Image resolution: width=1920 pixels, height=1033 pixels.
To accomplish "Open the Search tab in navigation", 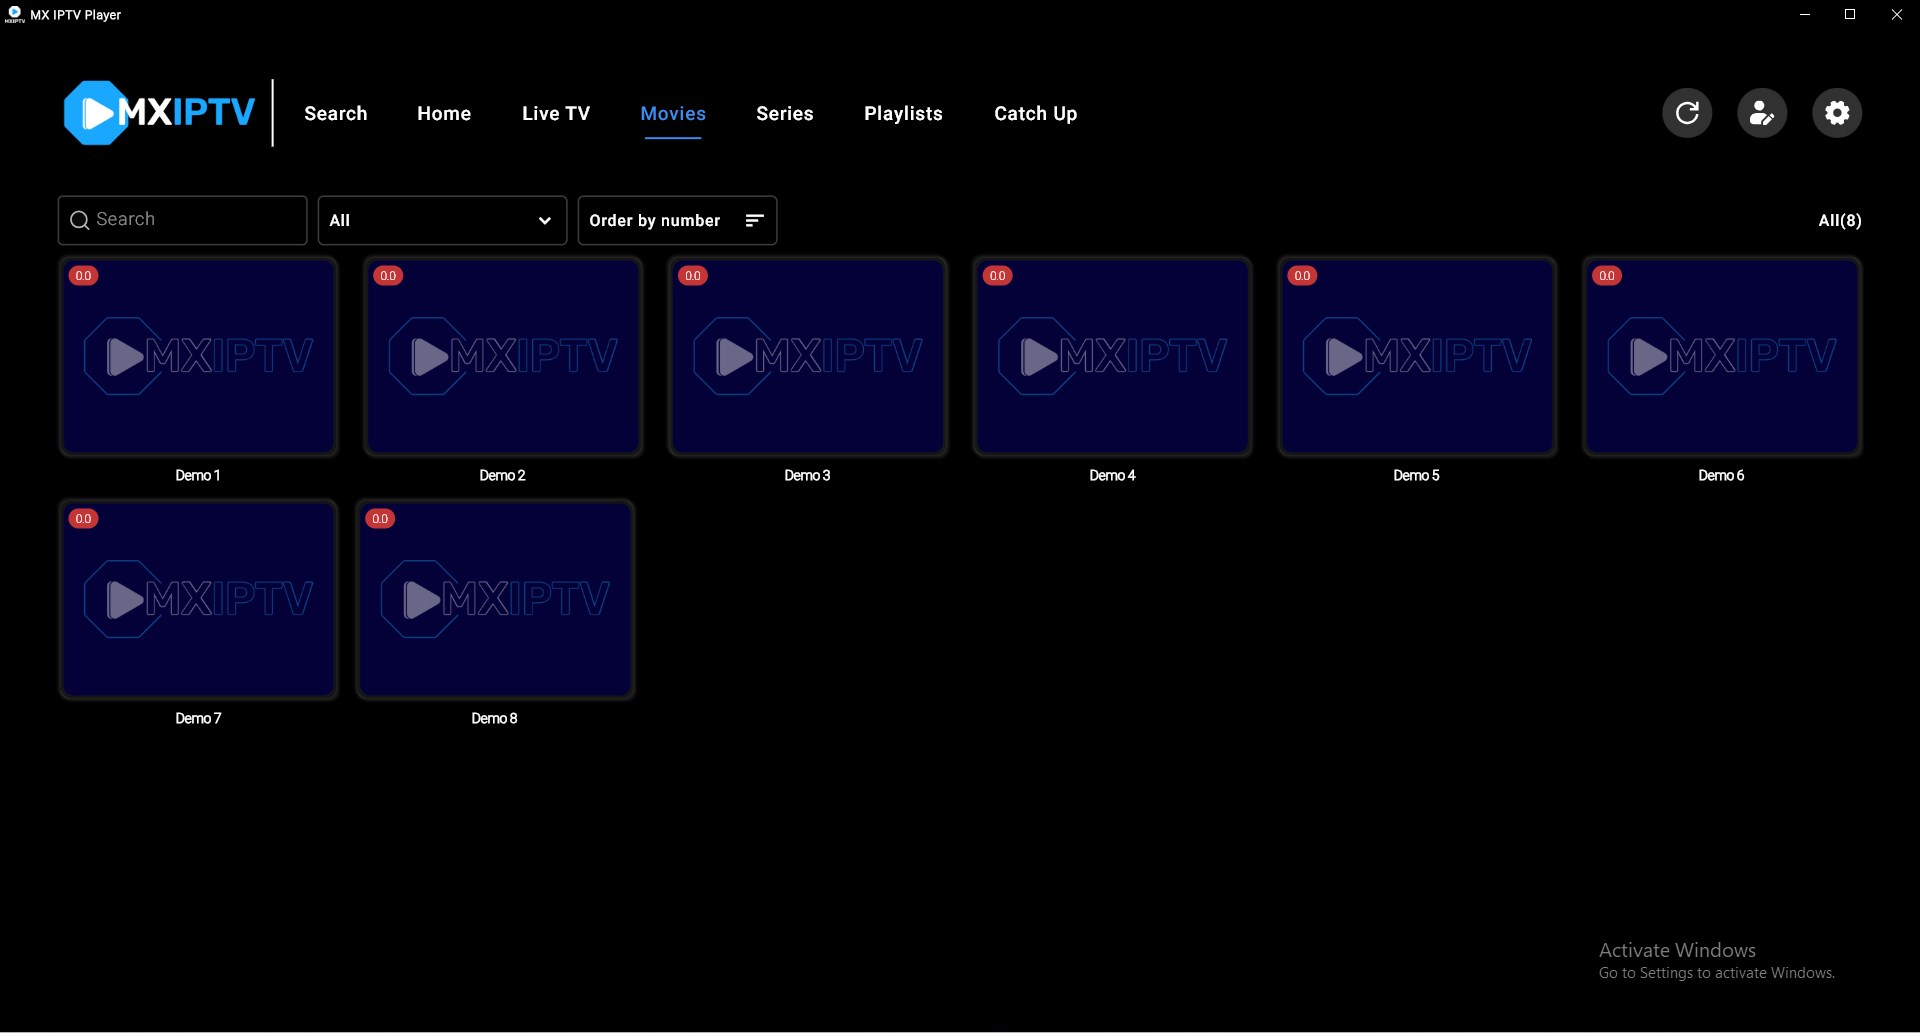I will (x=336, y=114).
